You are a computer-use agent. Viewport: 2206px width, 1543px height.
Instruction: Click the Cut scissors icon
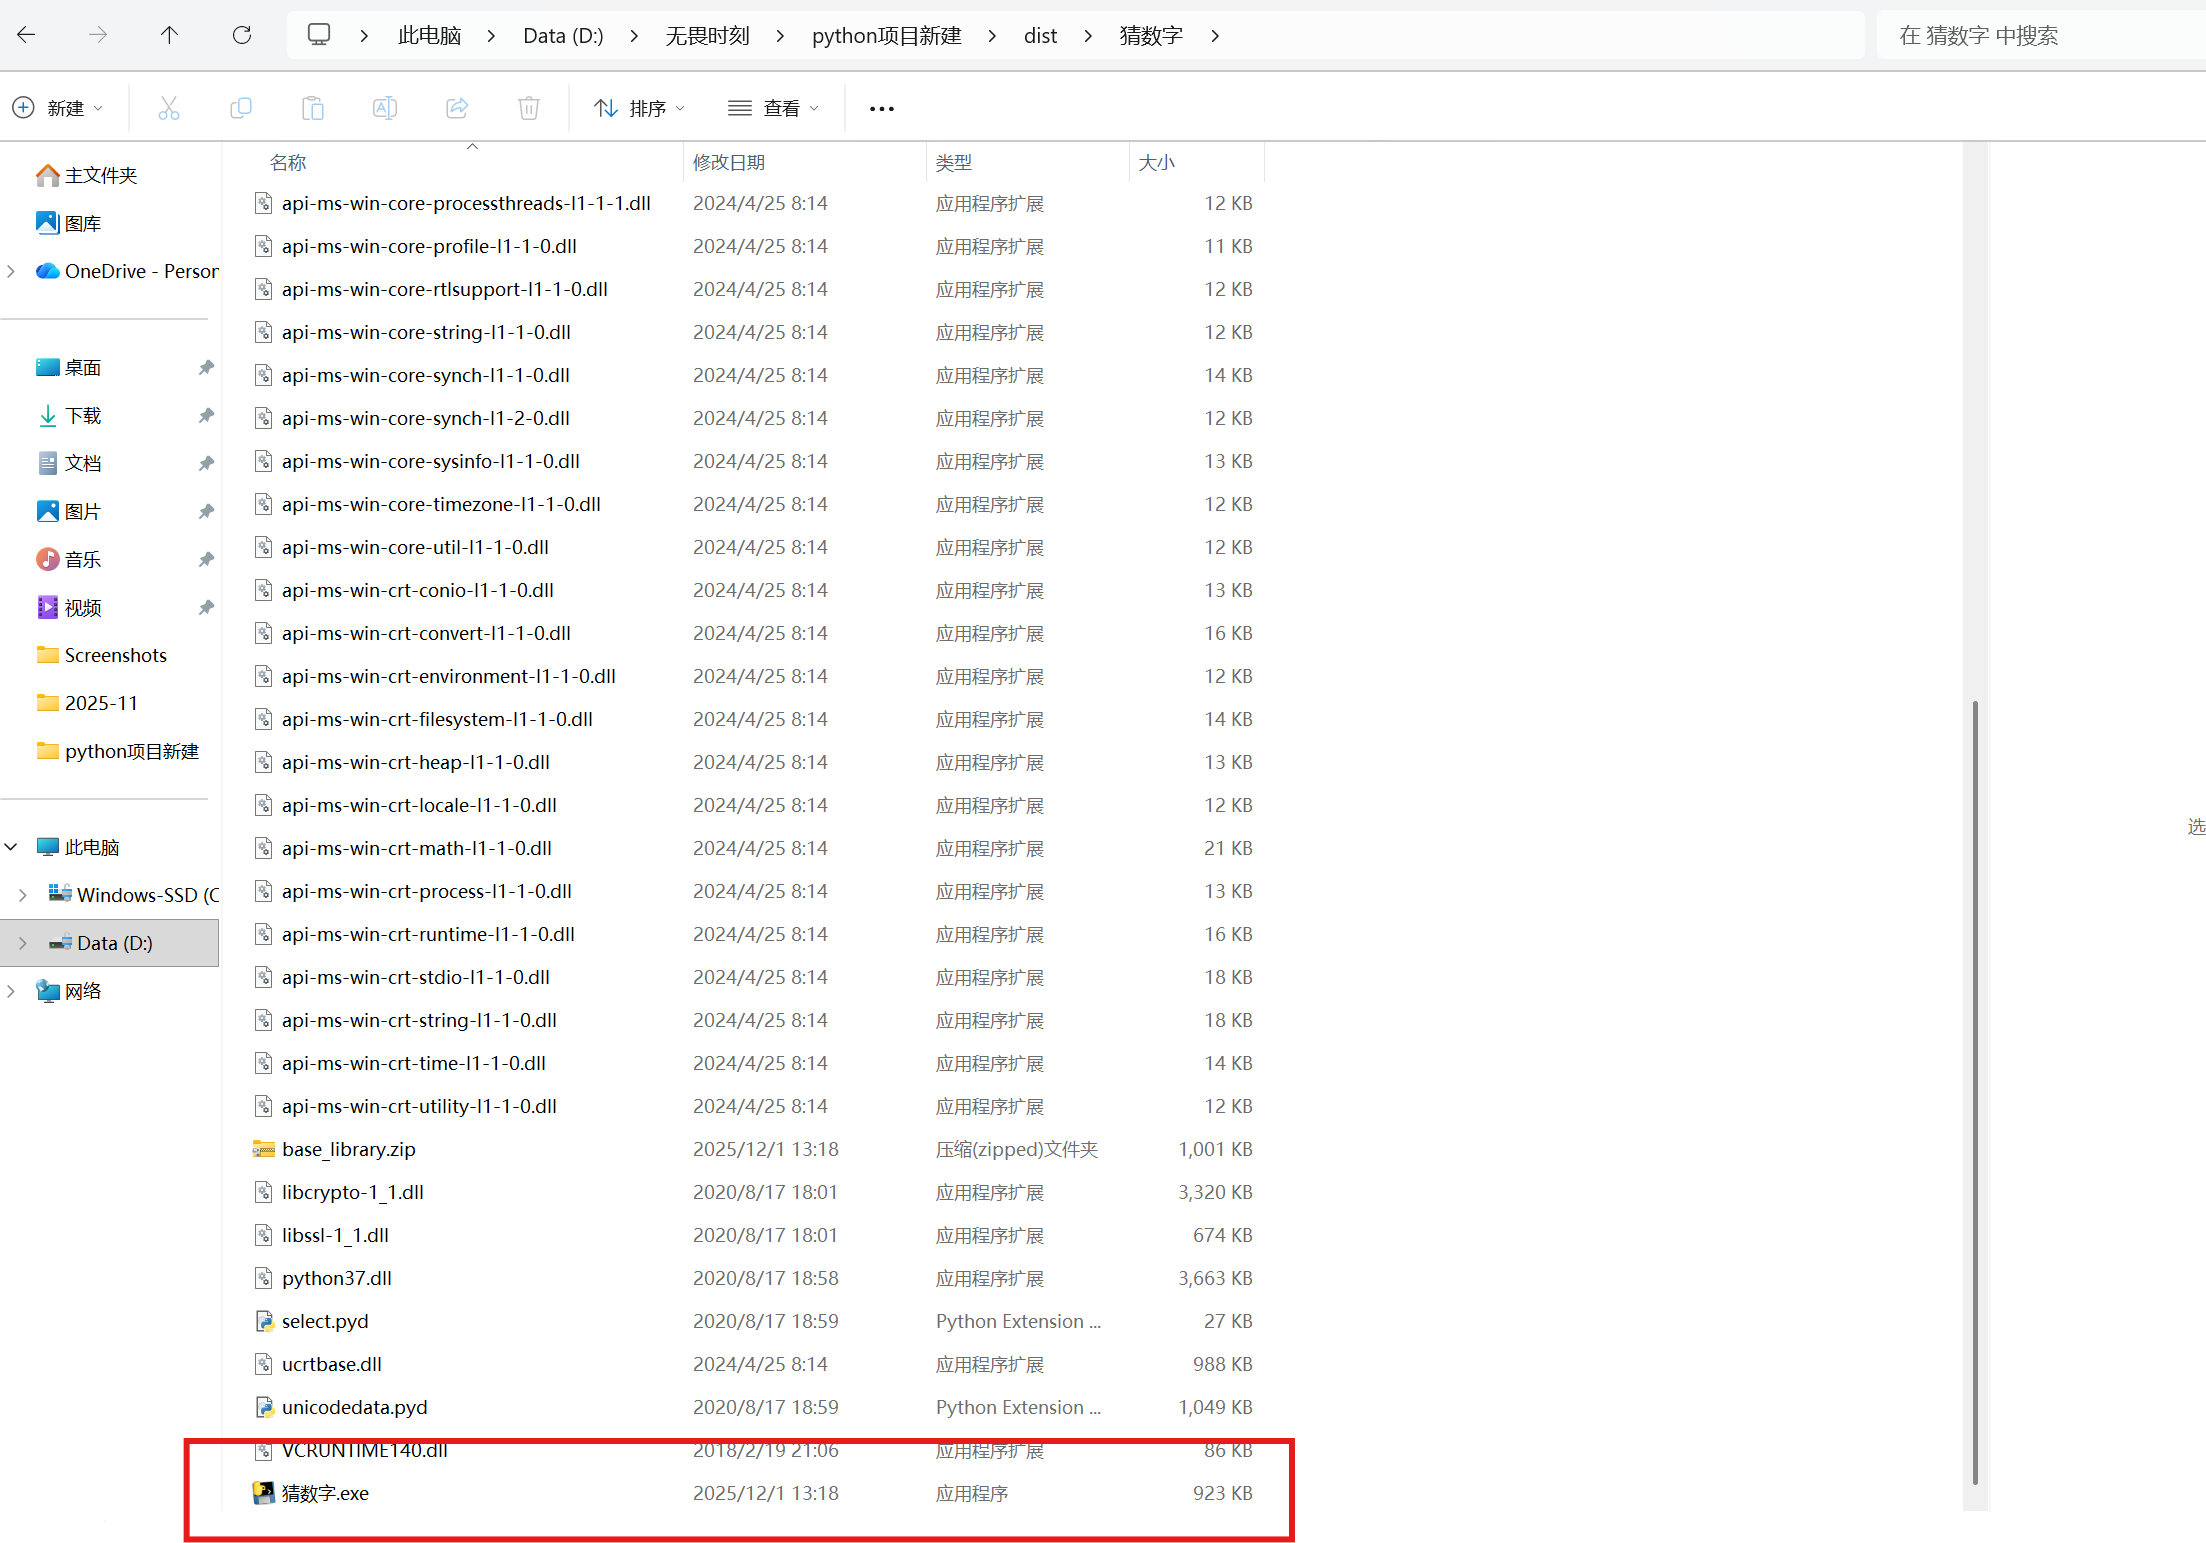coord(169,108)
